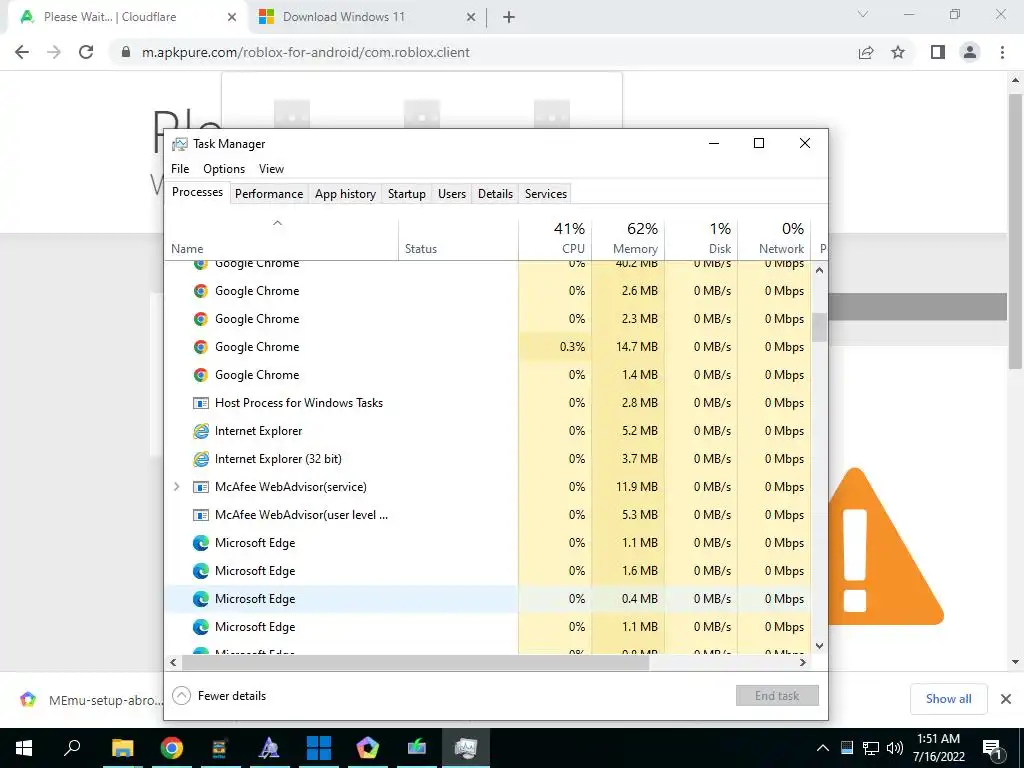Select highlighted Microsoft Edge 0.4 MB row
The width and height of the screenshot is (1024, 768).
coord(488,599)
